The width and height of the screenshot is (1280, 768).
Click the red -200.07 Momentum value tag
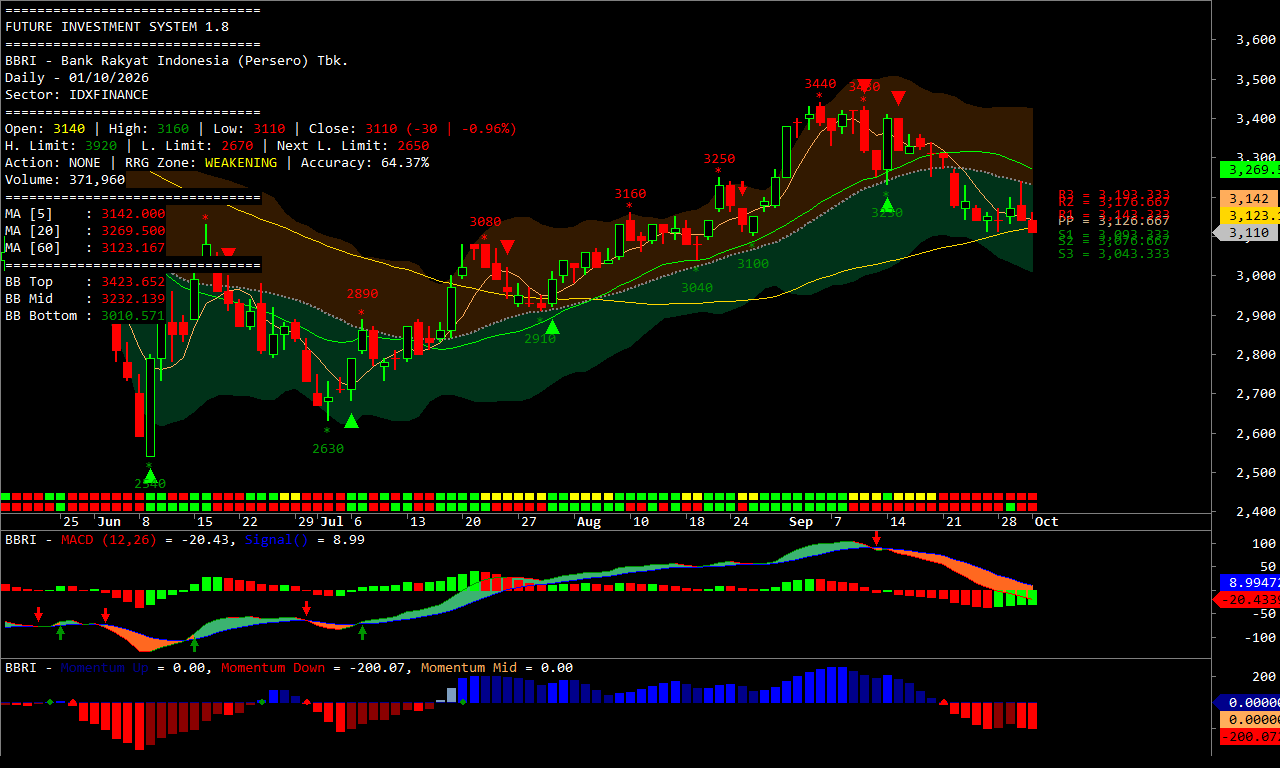point(1250,736)
